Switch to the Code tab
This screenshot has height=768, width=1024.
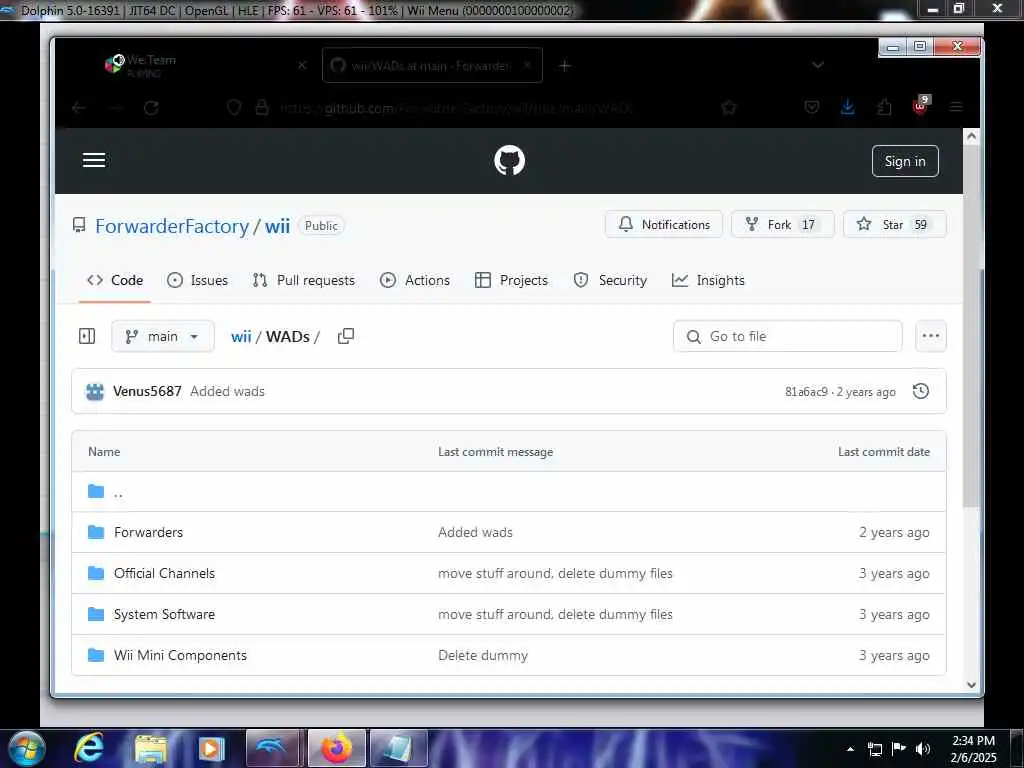coord(115,280)
